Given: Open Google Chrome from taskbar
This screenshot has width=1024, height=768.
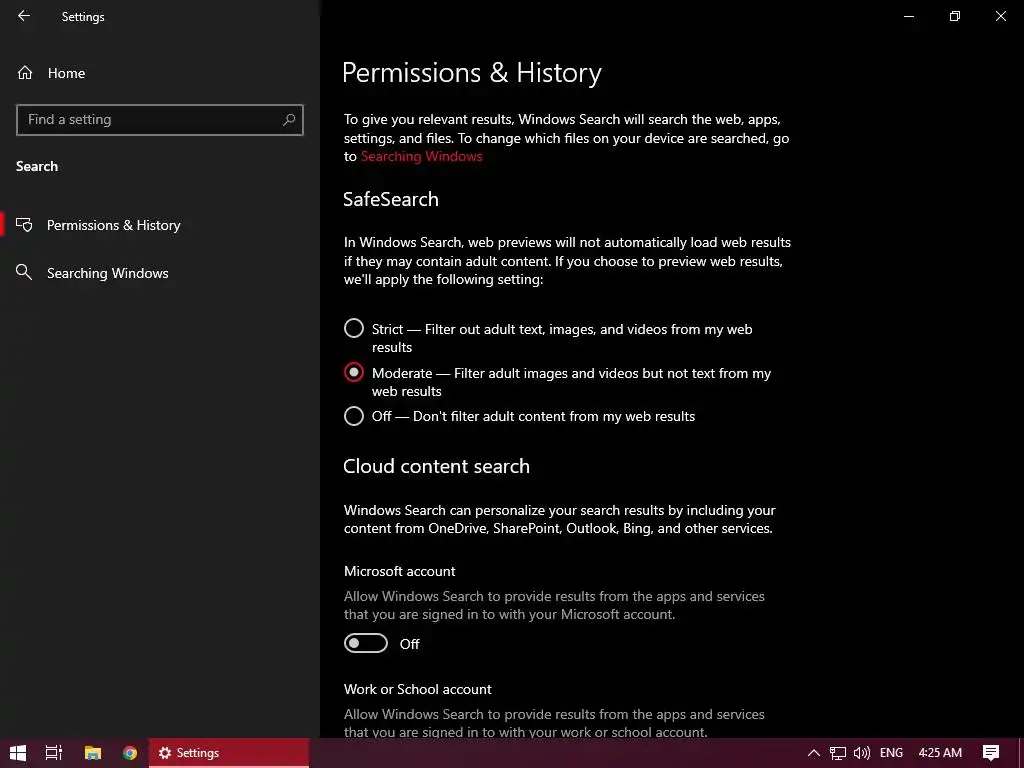Looking at the screenshot, I should (130, 753).
